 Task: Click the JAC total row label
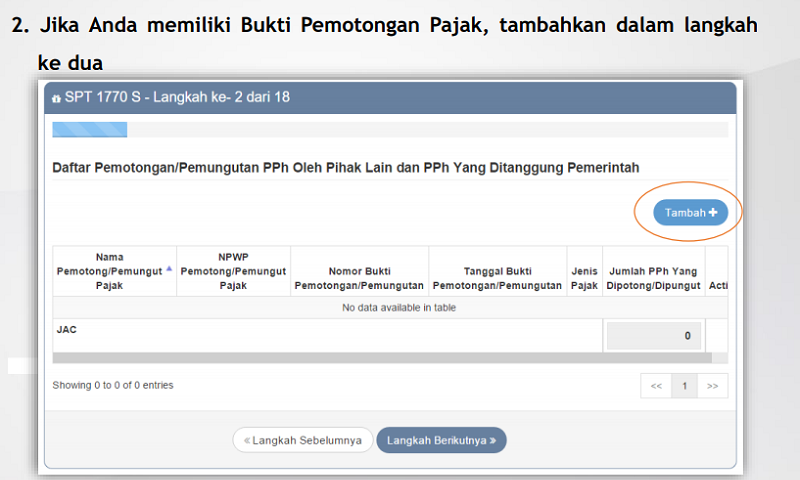click(x=66, y=329)
